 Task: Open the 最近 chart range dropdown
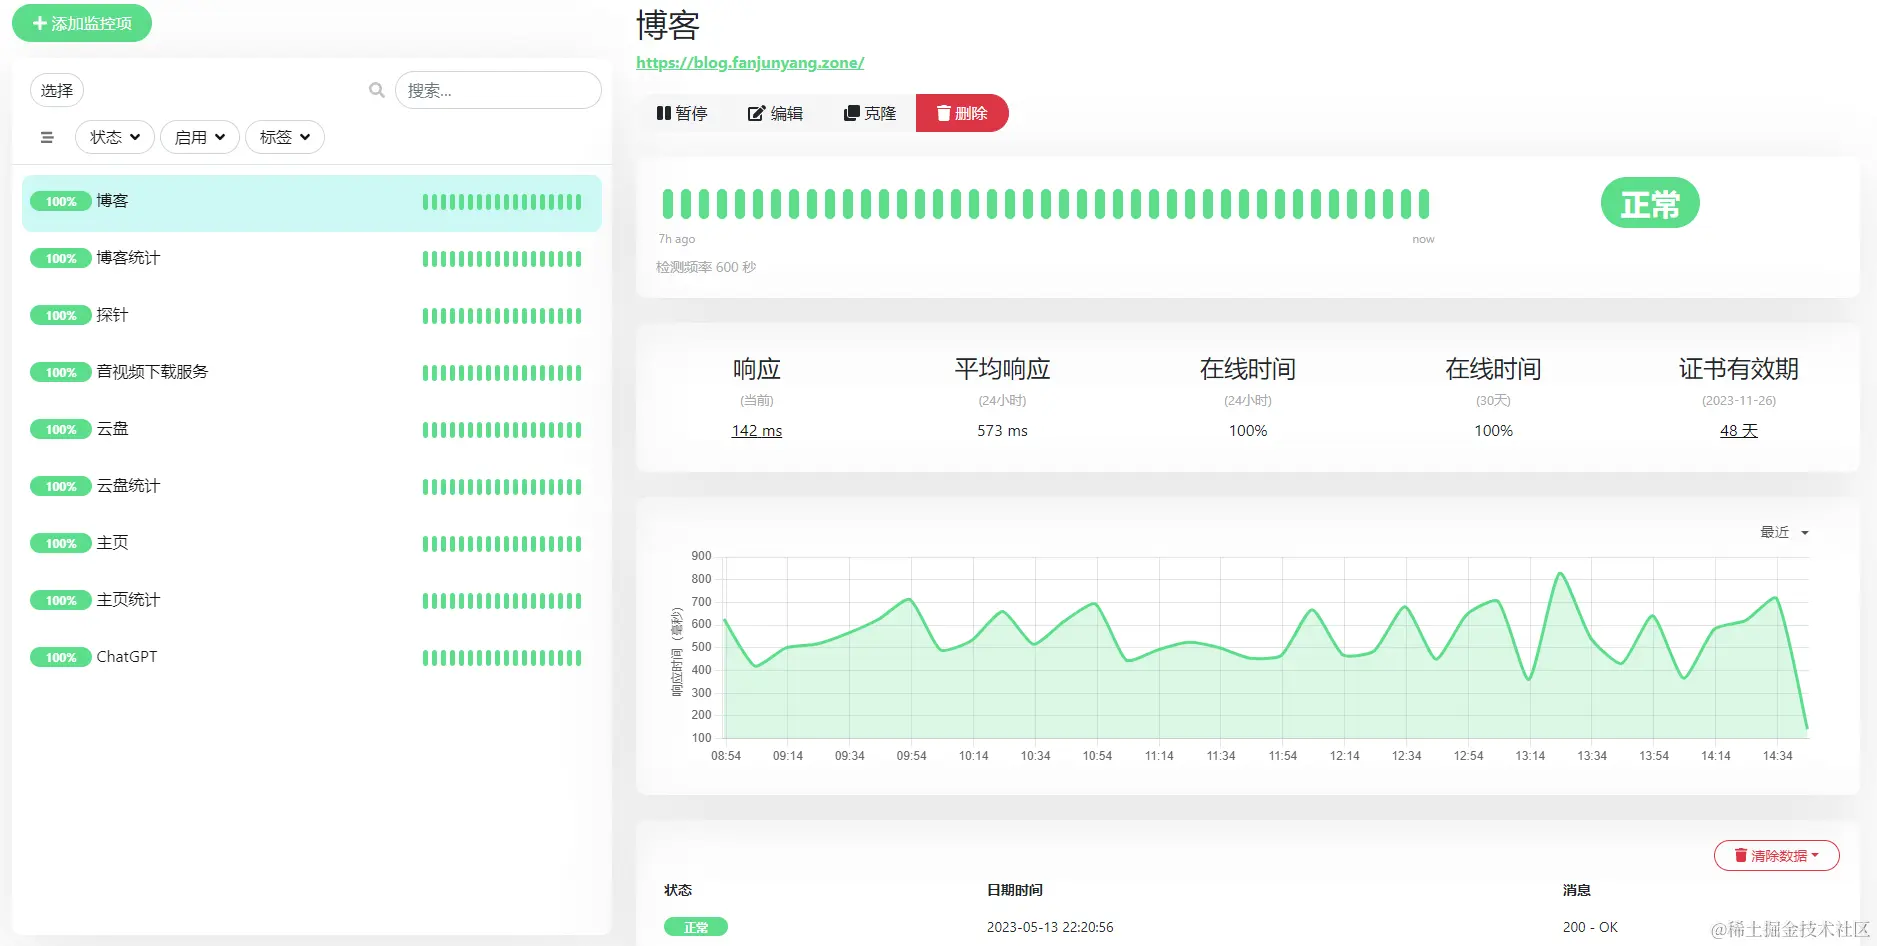coord(1785,533)
